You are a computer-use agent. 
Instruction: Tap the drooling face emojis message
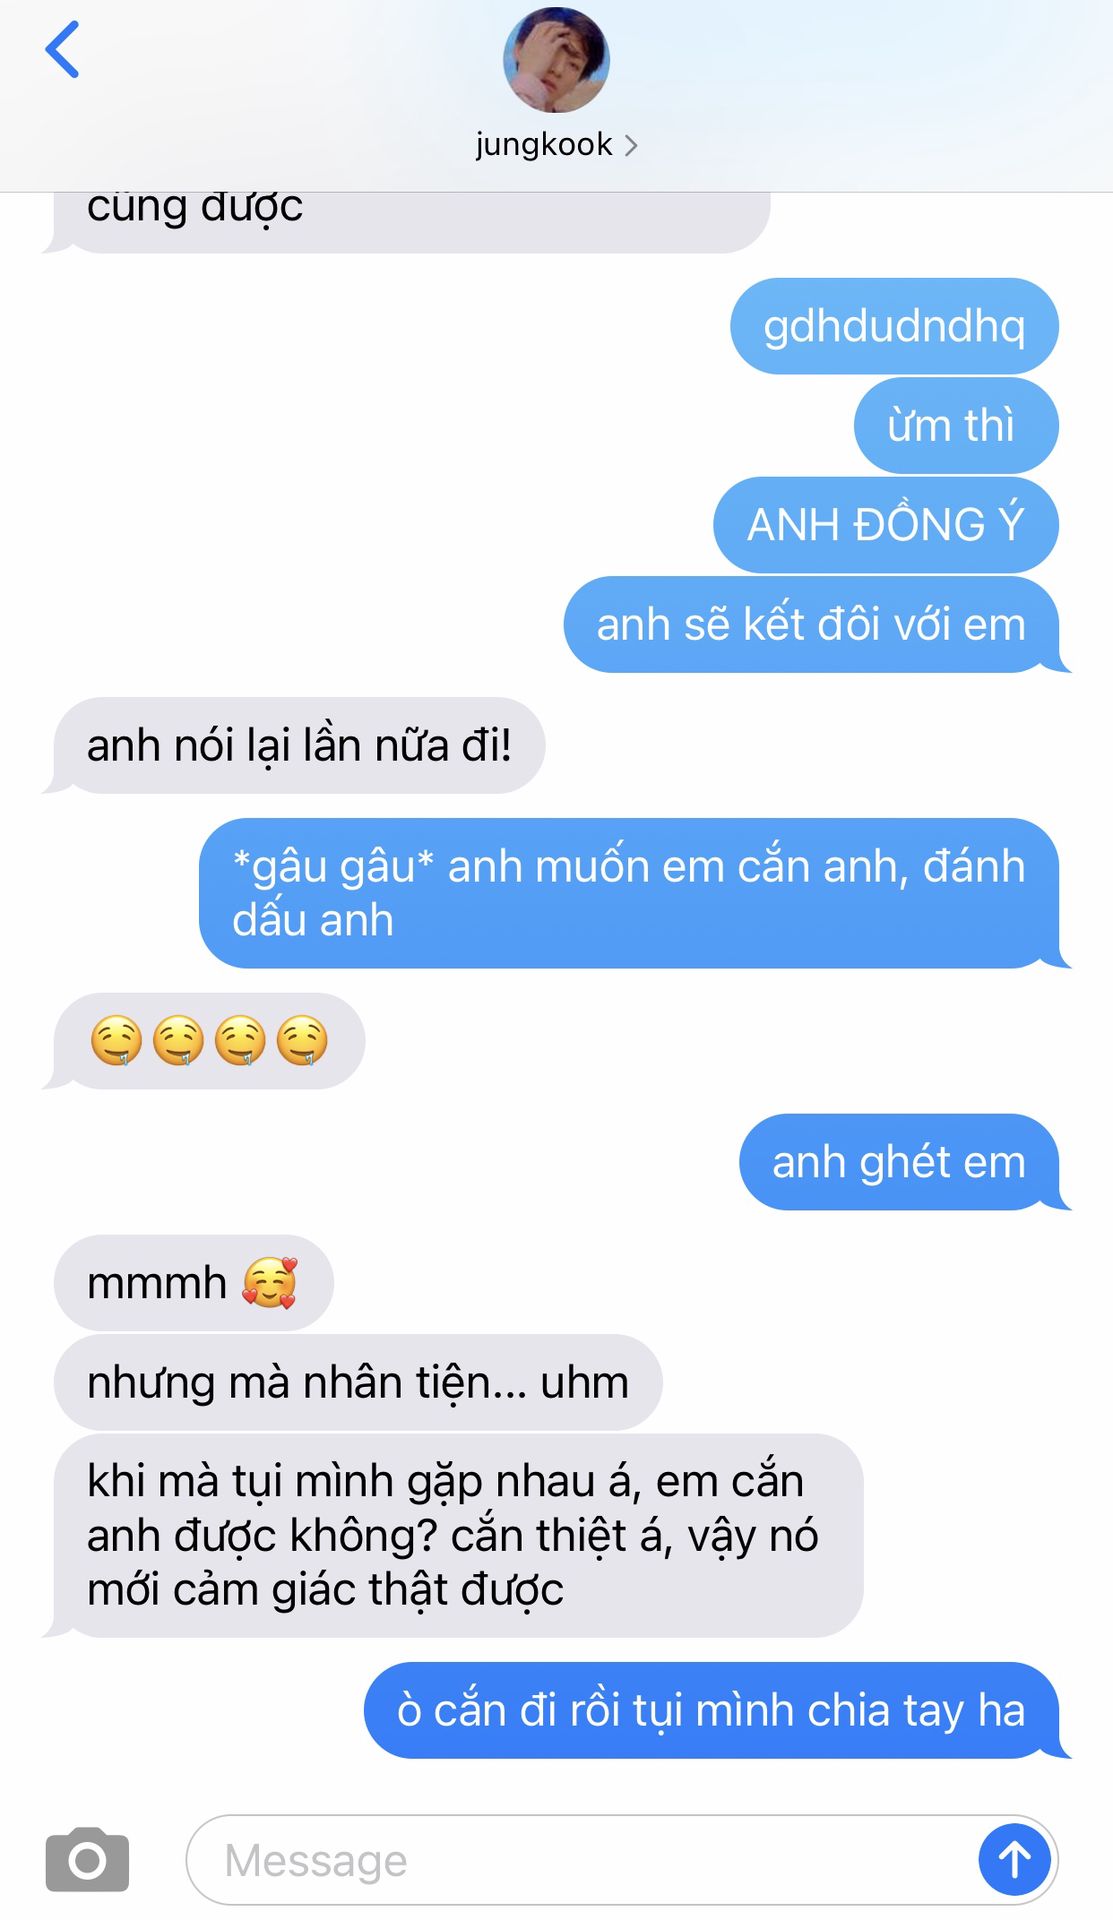coord(209,1041)
